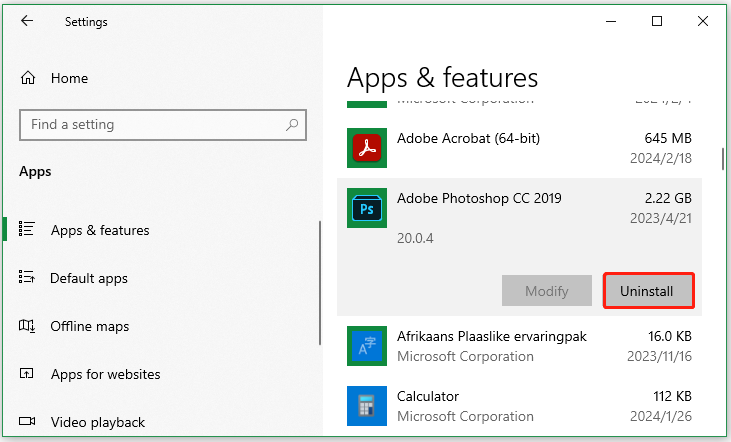This screenshot has width=731, height=442.
Task: Click the search magnifier icon
Action: 292,125
